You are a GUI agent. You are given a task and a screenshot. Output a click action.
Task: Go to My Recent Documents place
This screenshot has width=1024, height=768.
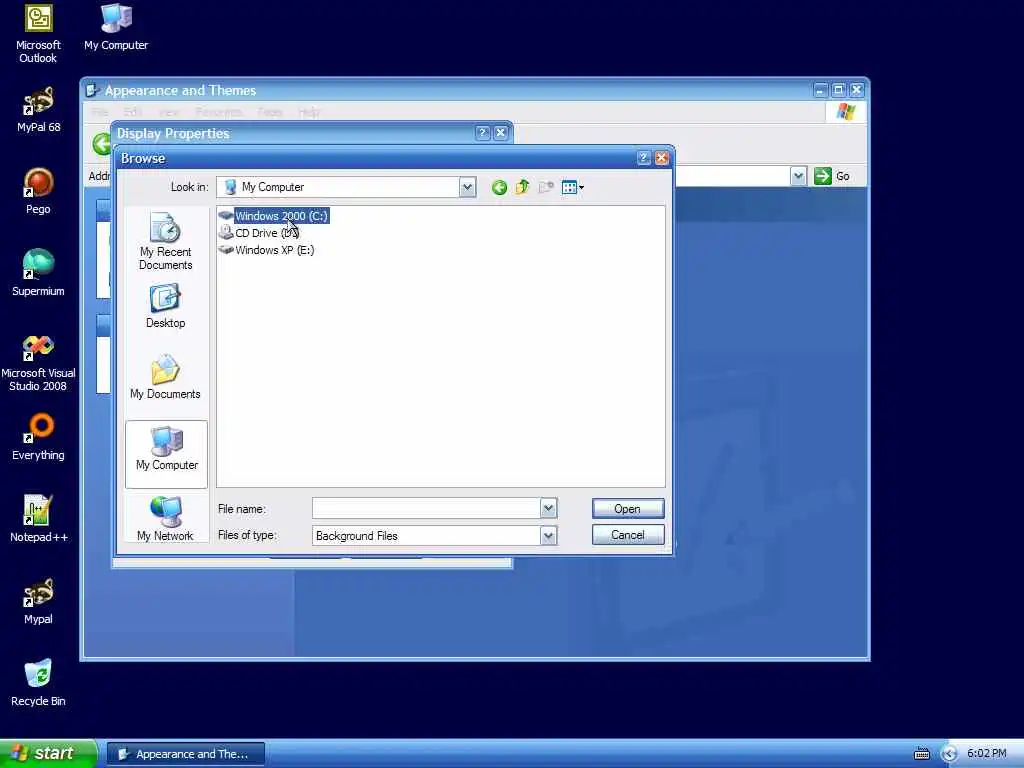pyautogui.click(x=165, y=241)
